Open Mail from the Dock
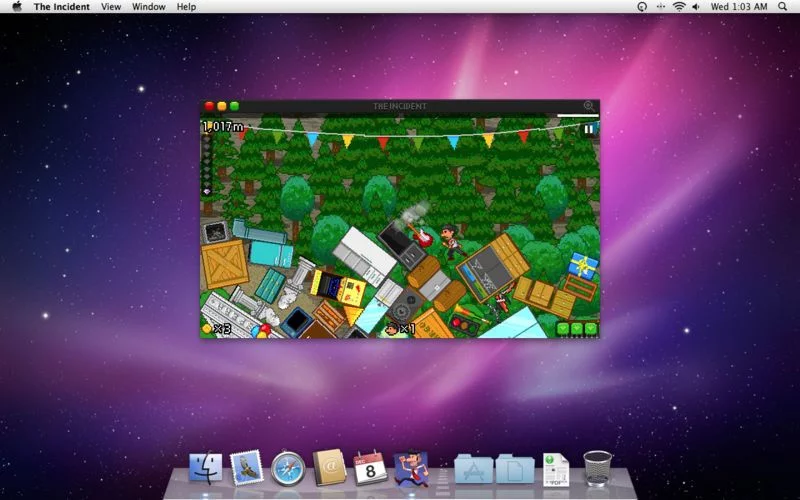800x500 pixels. [x=246, y=467]
